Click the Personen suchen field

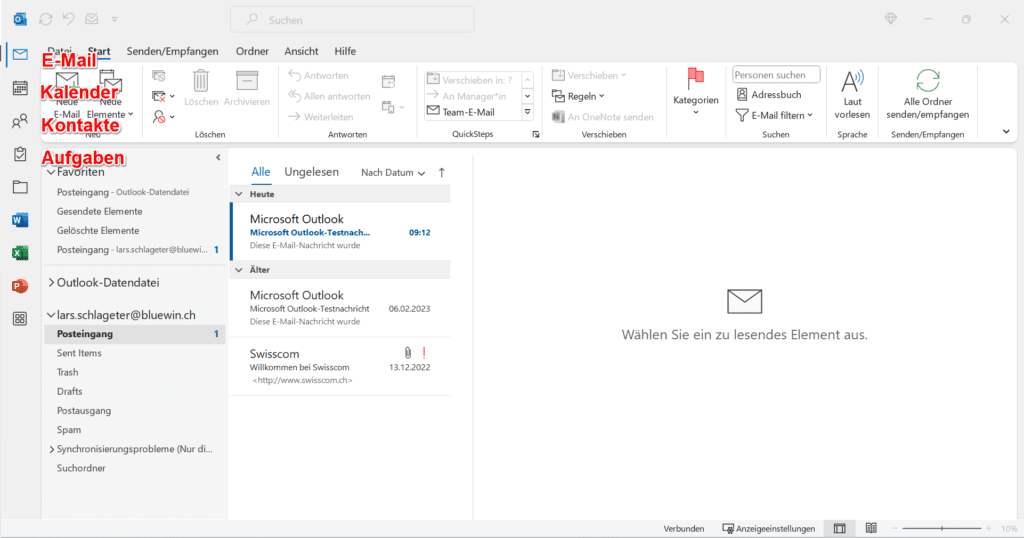pyautogui.click(x=776, y=75)
